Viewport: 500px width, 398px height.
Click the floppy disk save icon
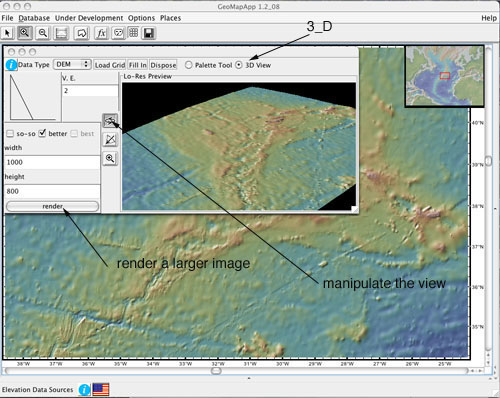coord(148,33)
